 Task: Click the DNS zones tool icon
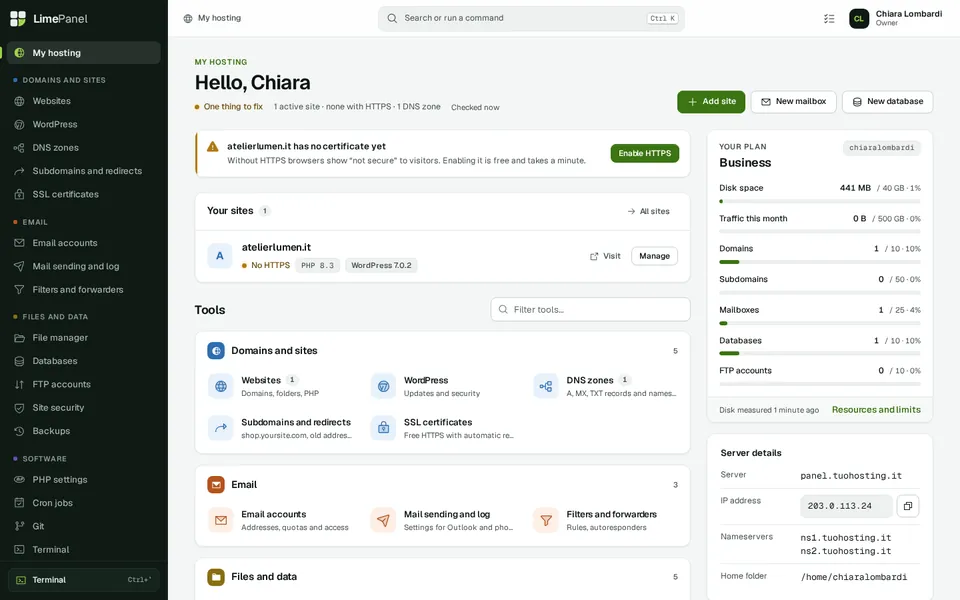click(x=546, y=386)
